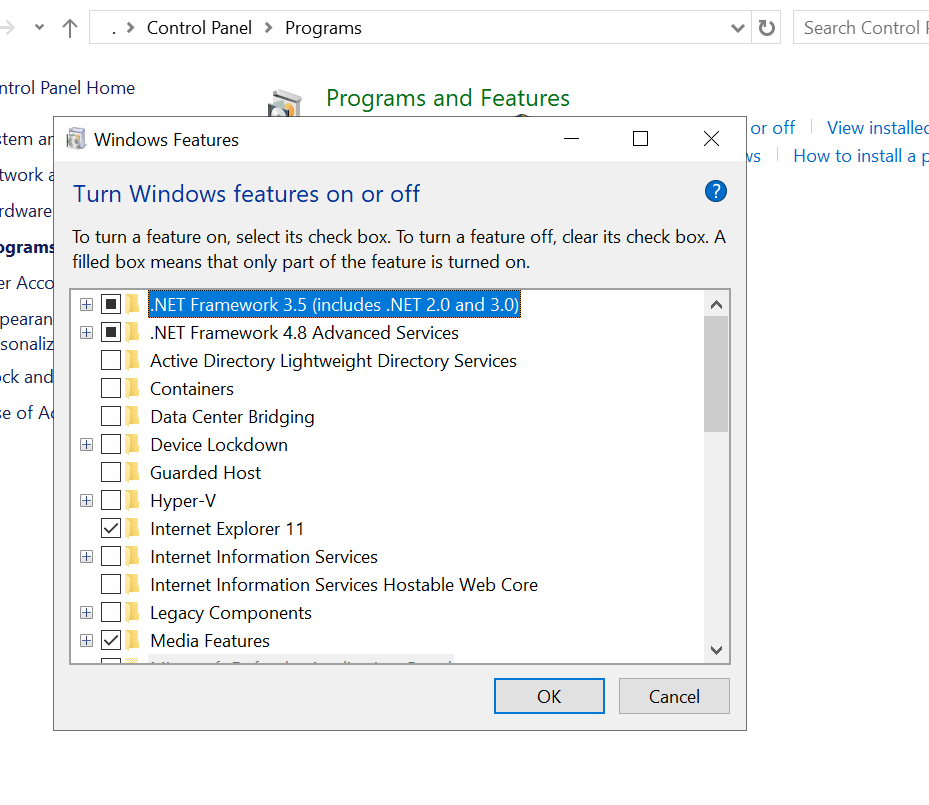This screenshot has width=929, height=805.
Task: Expand the Media Features node
Action: (87, 640)
